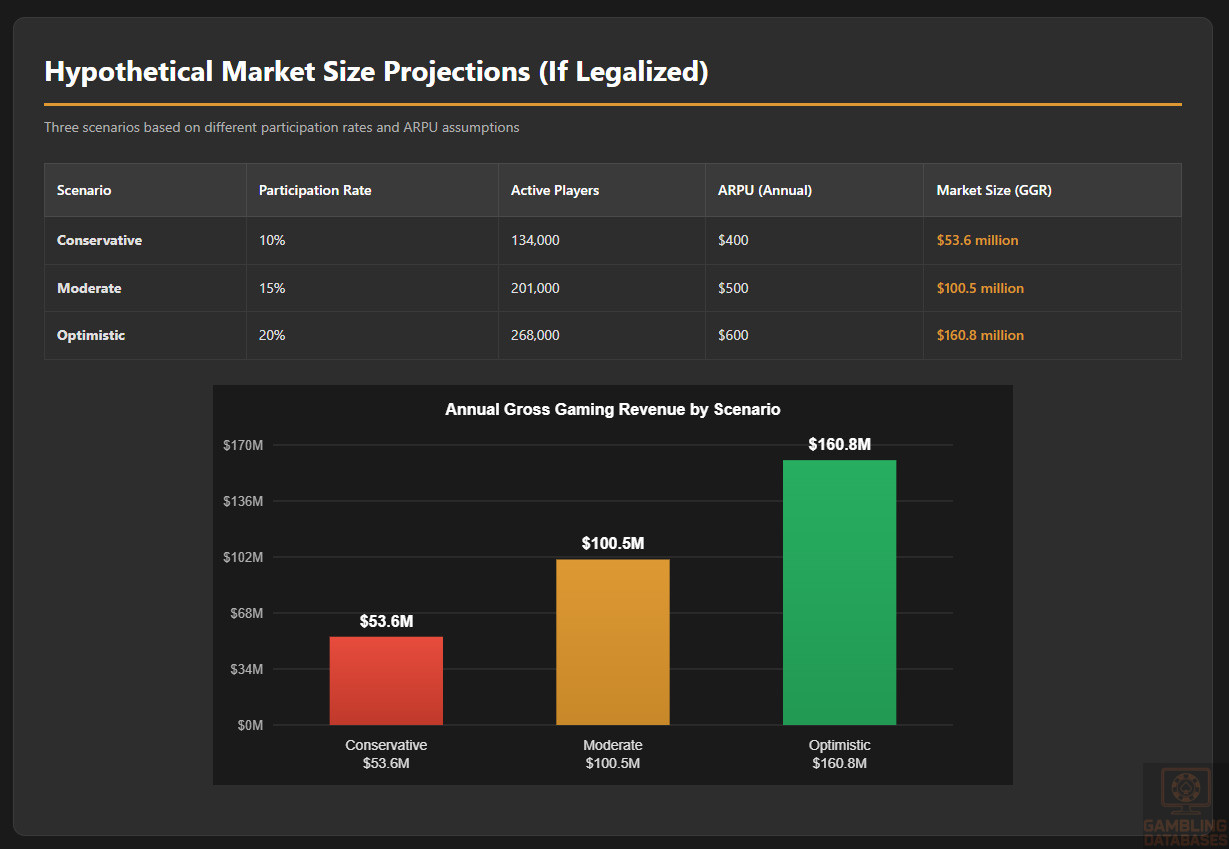Image resolution: width=1229 pixels, height=849 pixels.
Task: Select the Optimistic row label in table
Action: click(91, 336)
